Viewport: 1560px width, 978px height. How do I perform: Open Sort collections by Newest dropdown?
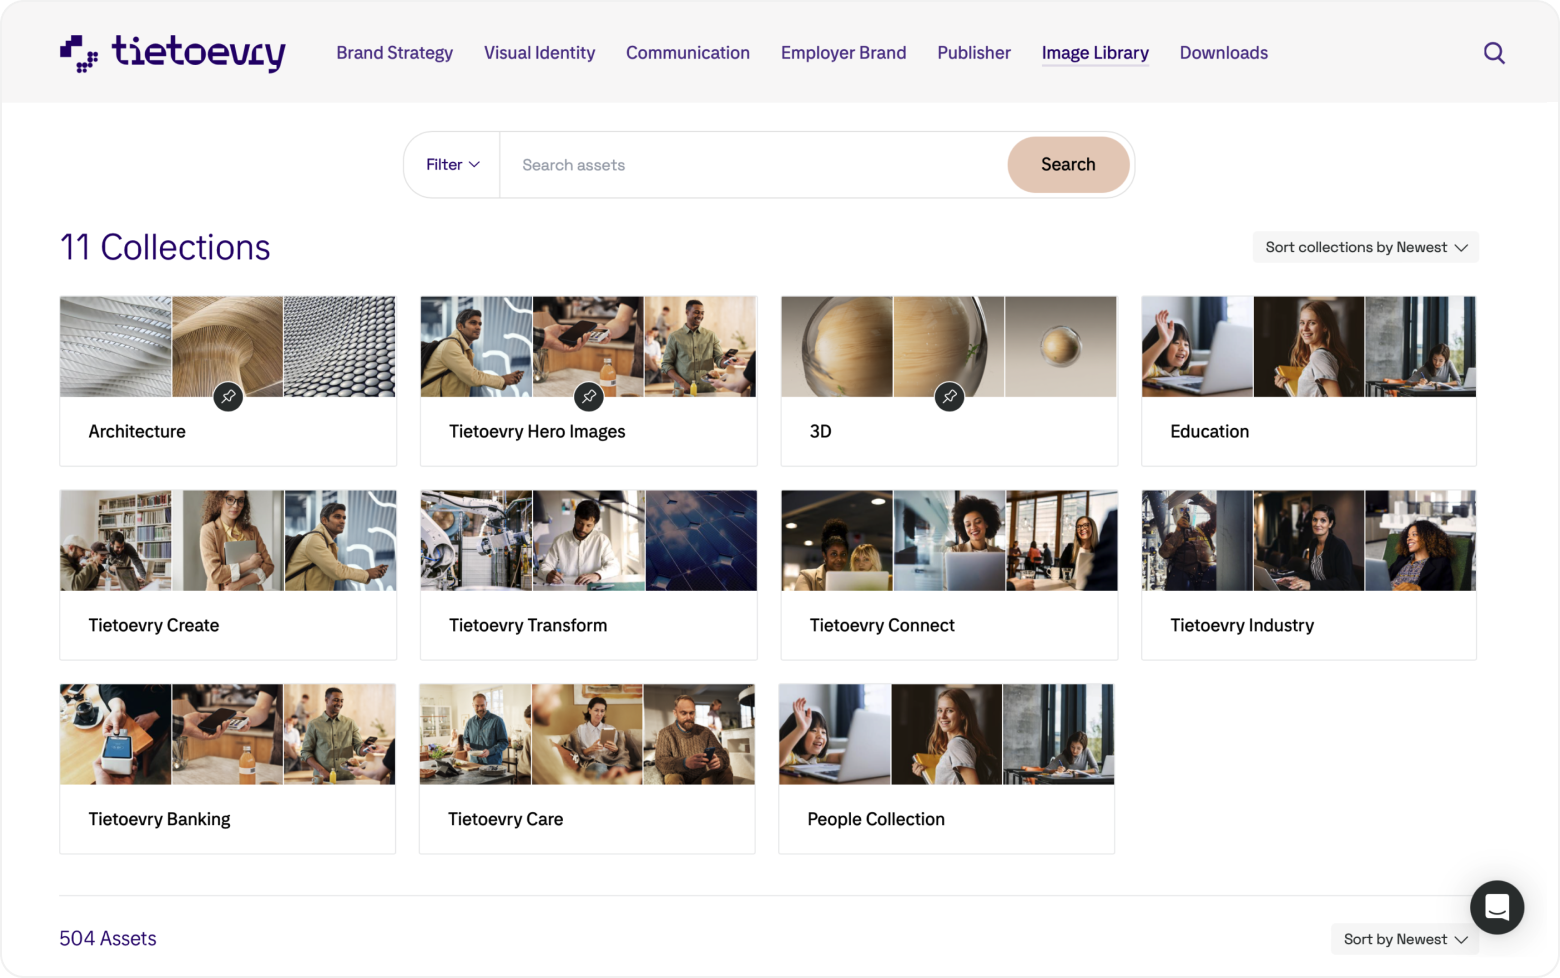tap(1366, 247)
